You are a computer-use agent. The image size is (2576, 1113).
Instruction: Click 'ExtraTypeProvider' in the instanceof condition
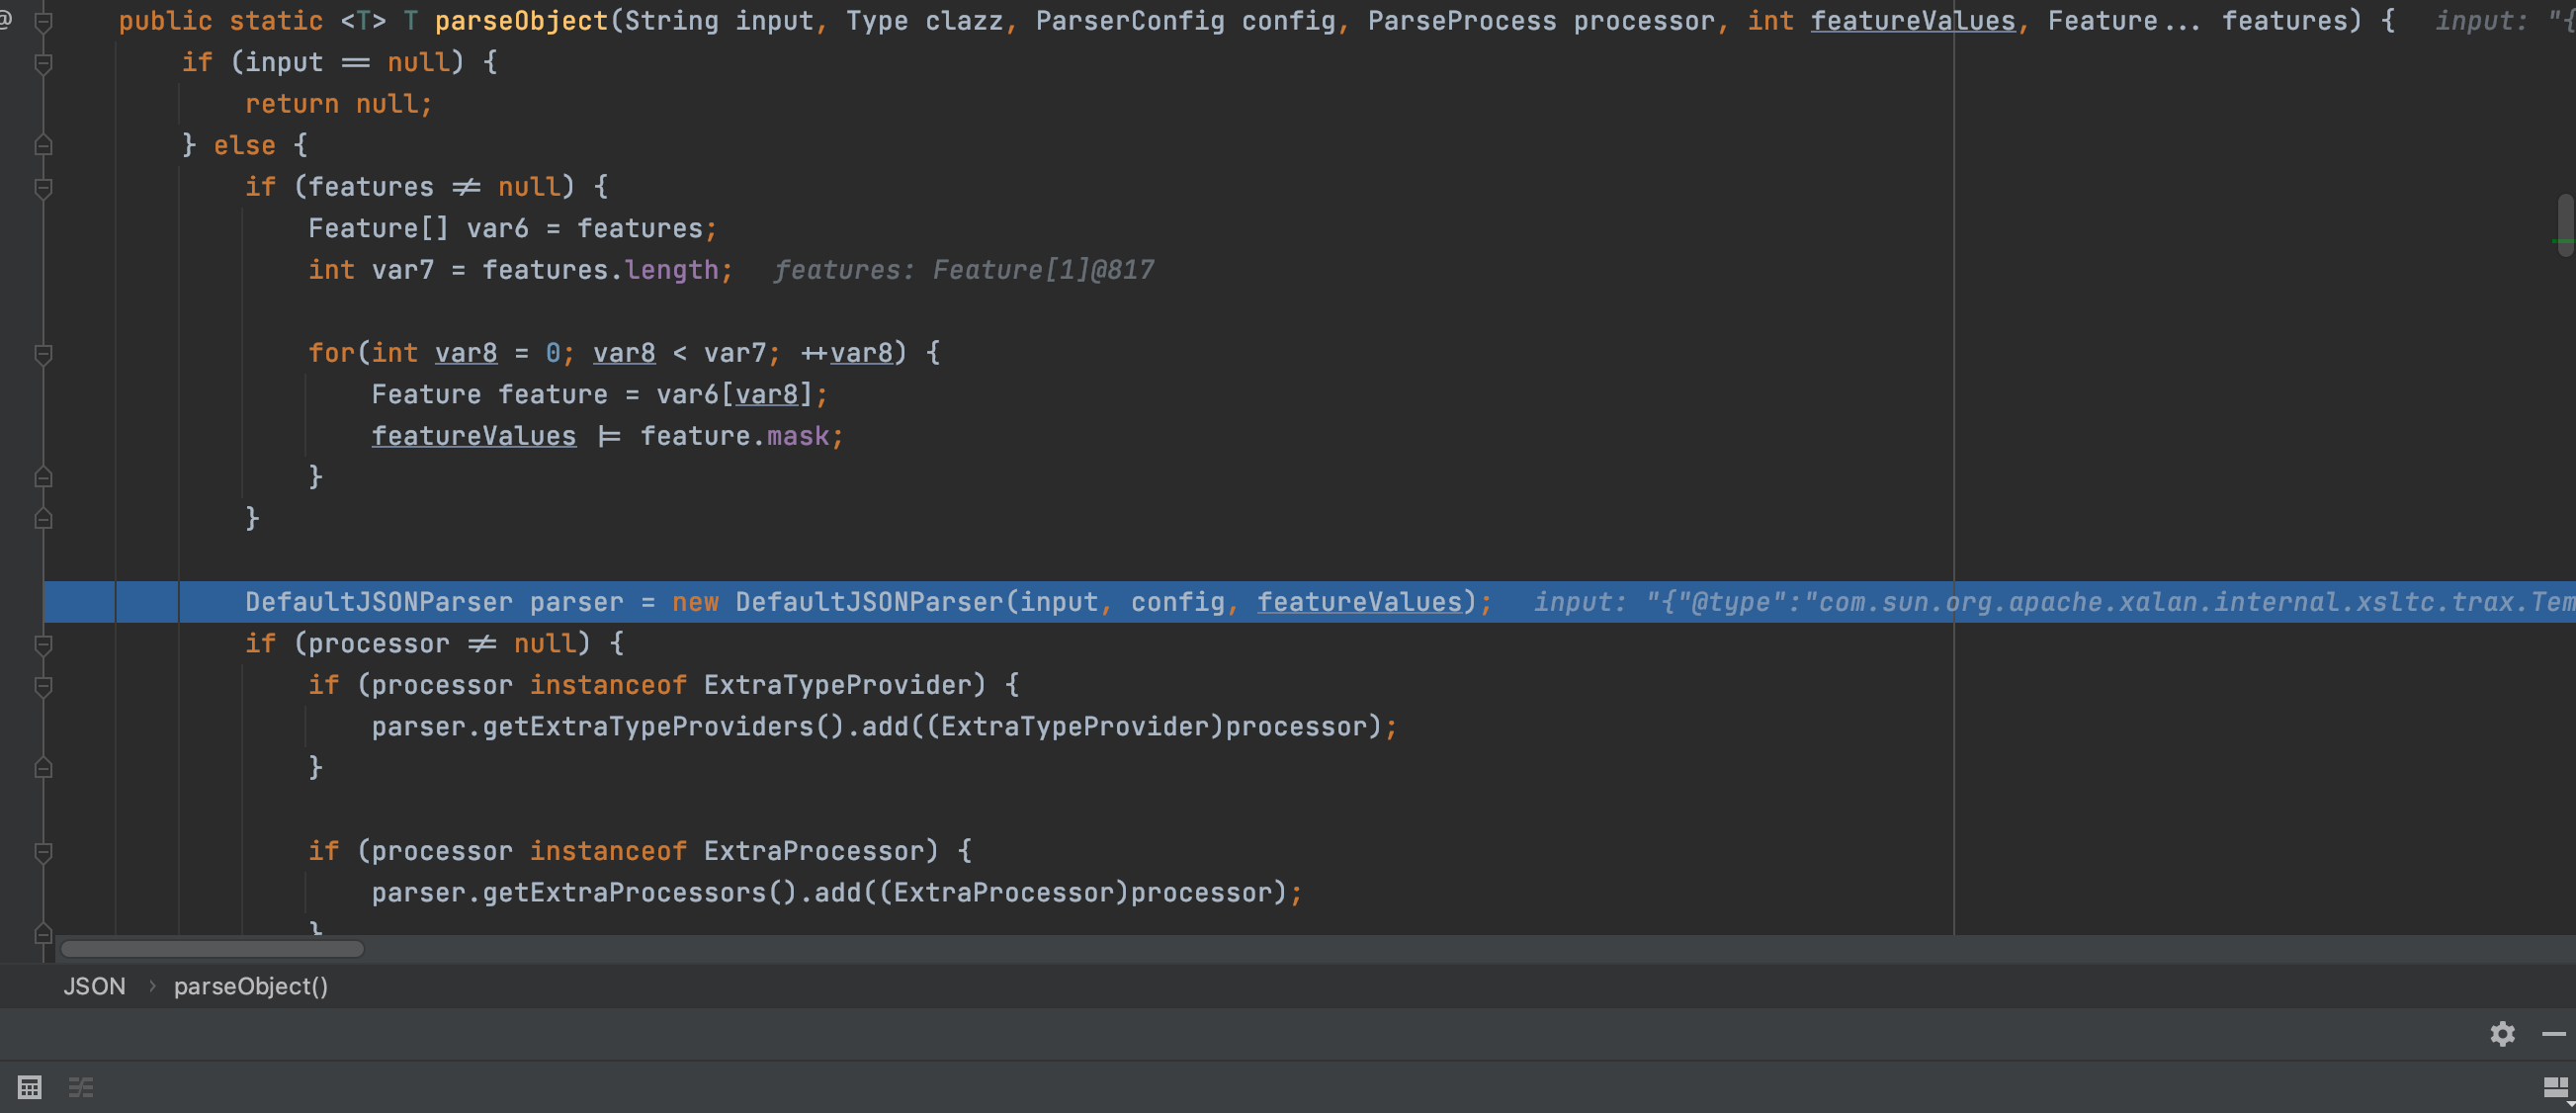837,685
